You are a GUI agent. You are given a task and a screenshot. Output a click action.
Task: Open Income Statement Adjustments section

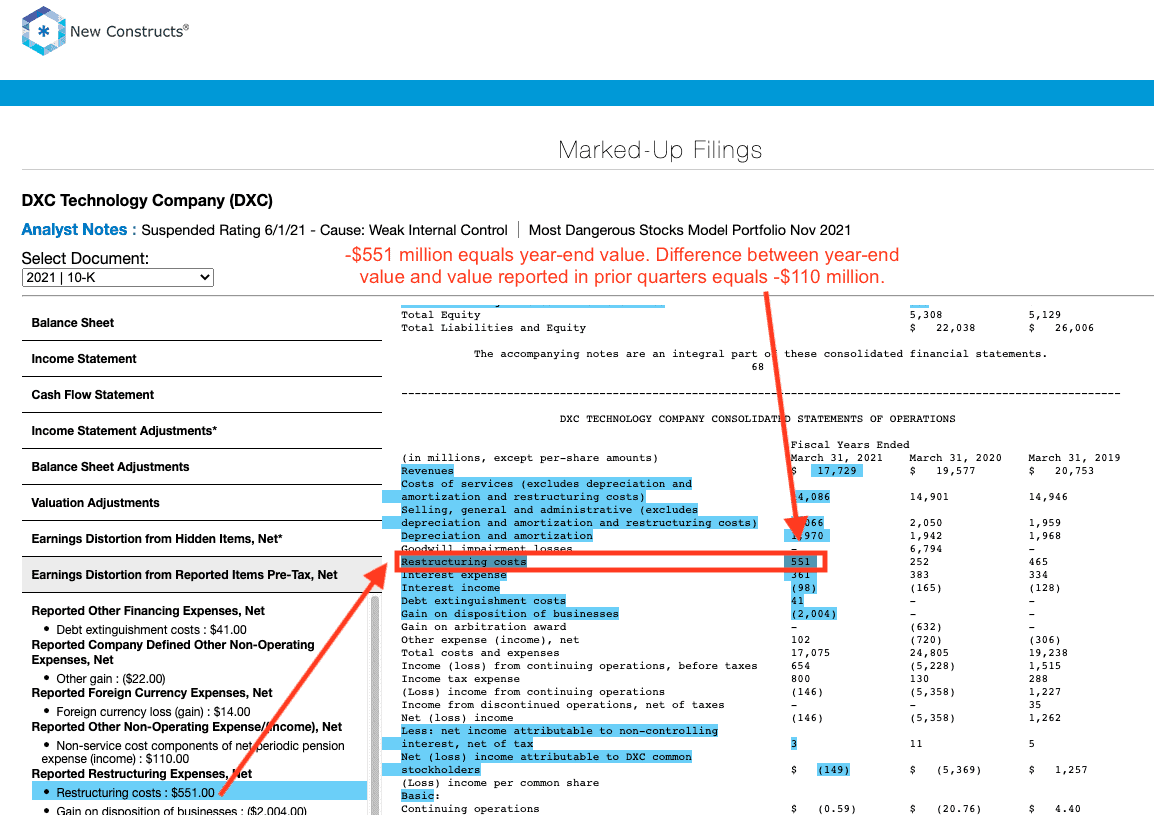coord(202,431)
